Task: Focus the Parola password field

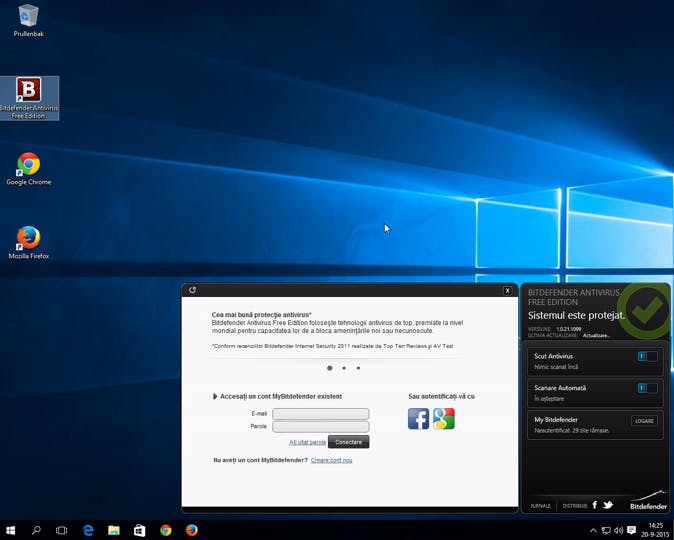Action: coord(321,426)
